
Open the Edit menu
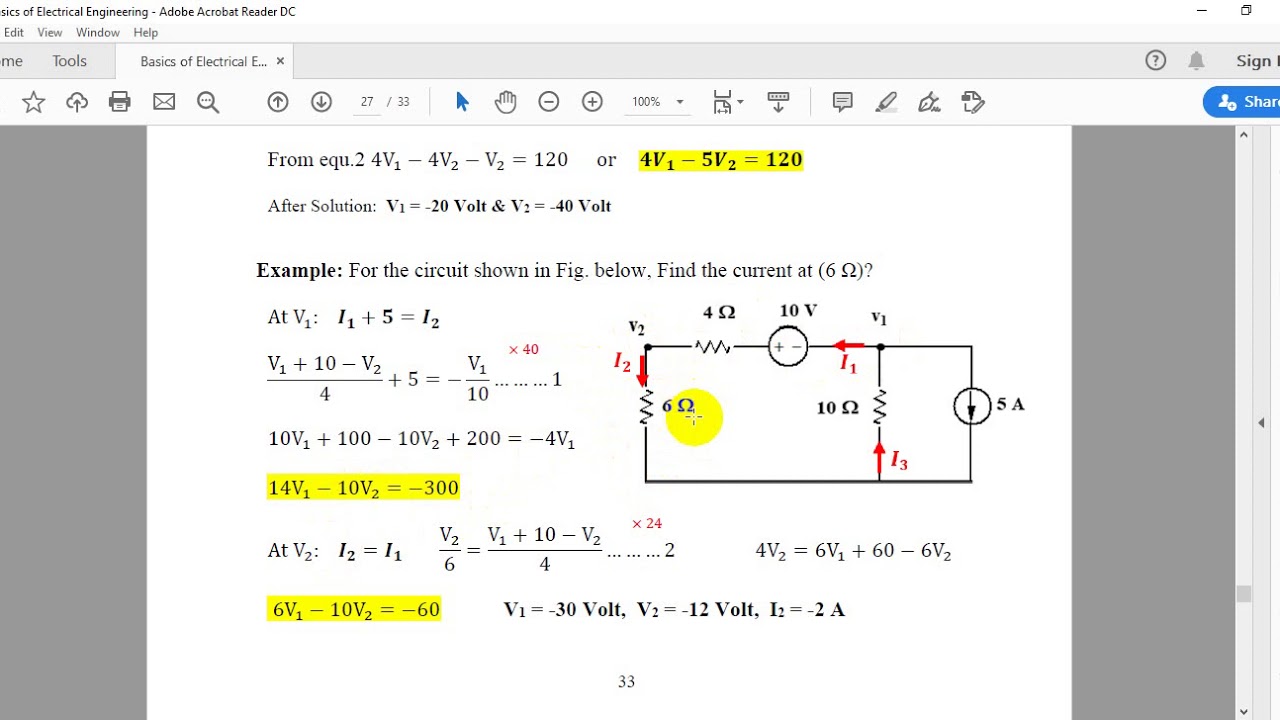tap(14, 33)
